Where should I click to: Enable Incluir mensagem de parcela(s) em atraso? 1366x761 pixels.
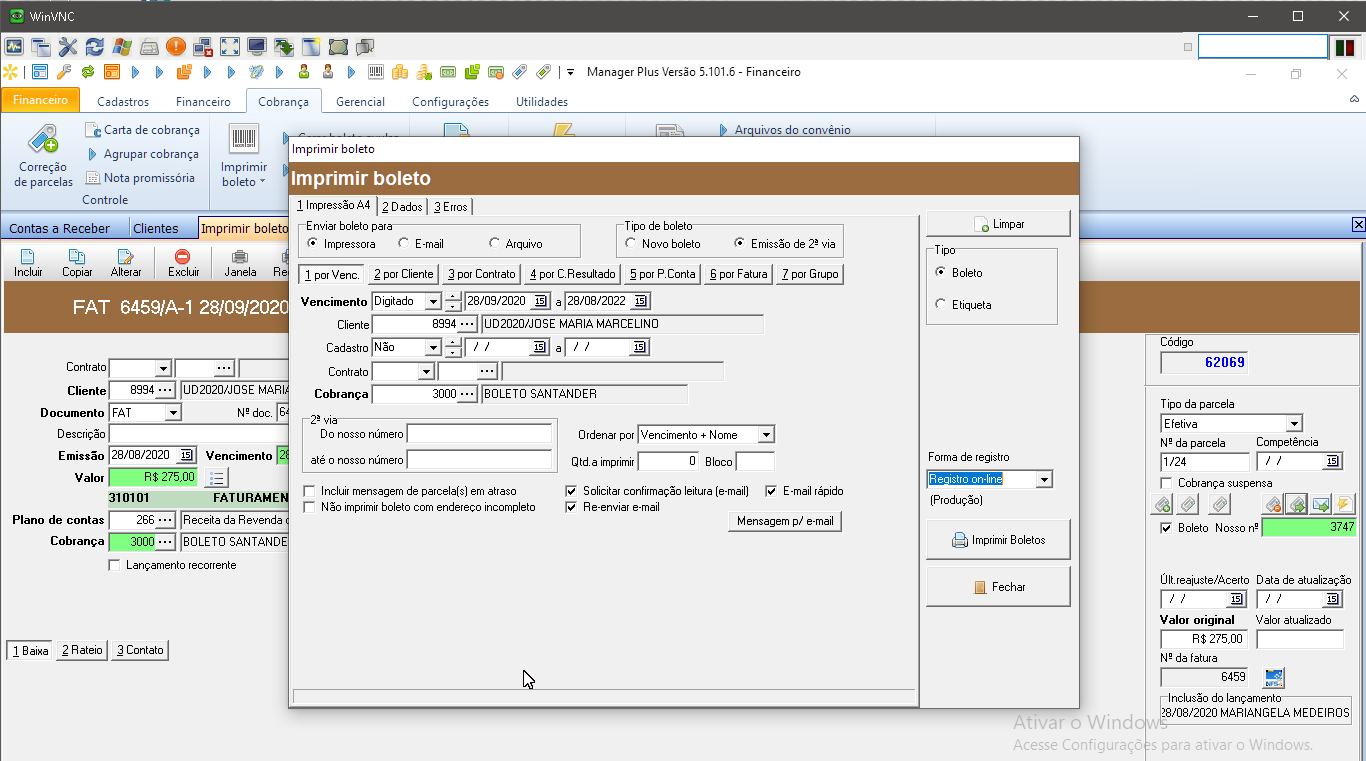pos(309,491)
